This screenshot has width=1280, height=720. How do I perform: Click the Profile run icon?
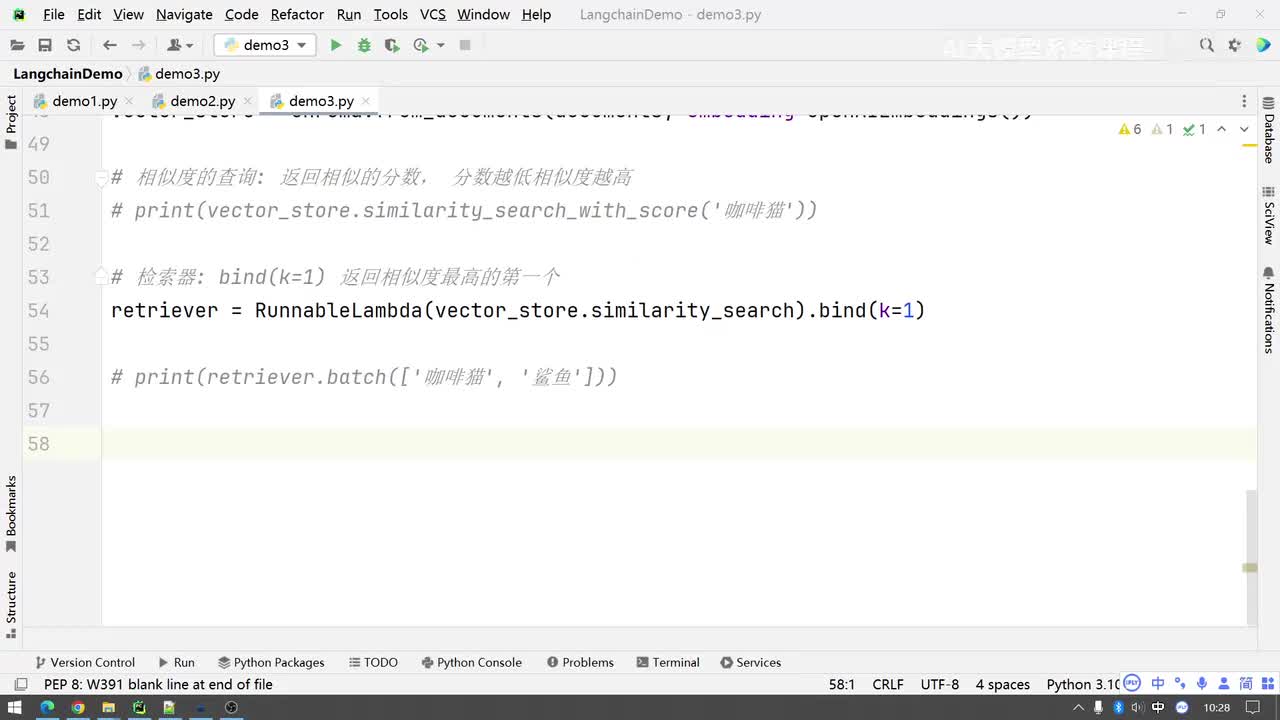click(421, 45)
